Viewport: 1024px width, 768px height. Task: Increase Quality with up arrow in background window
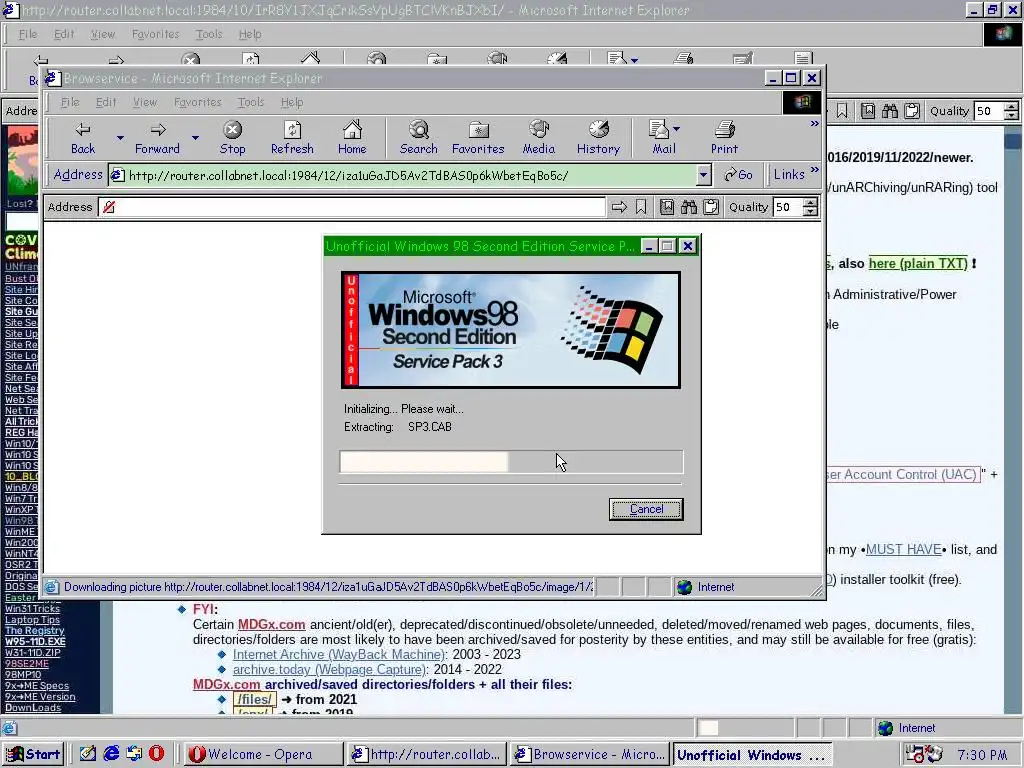[x=1011, y=106]
